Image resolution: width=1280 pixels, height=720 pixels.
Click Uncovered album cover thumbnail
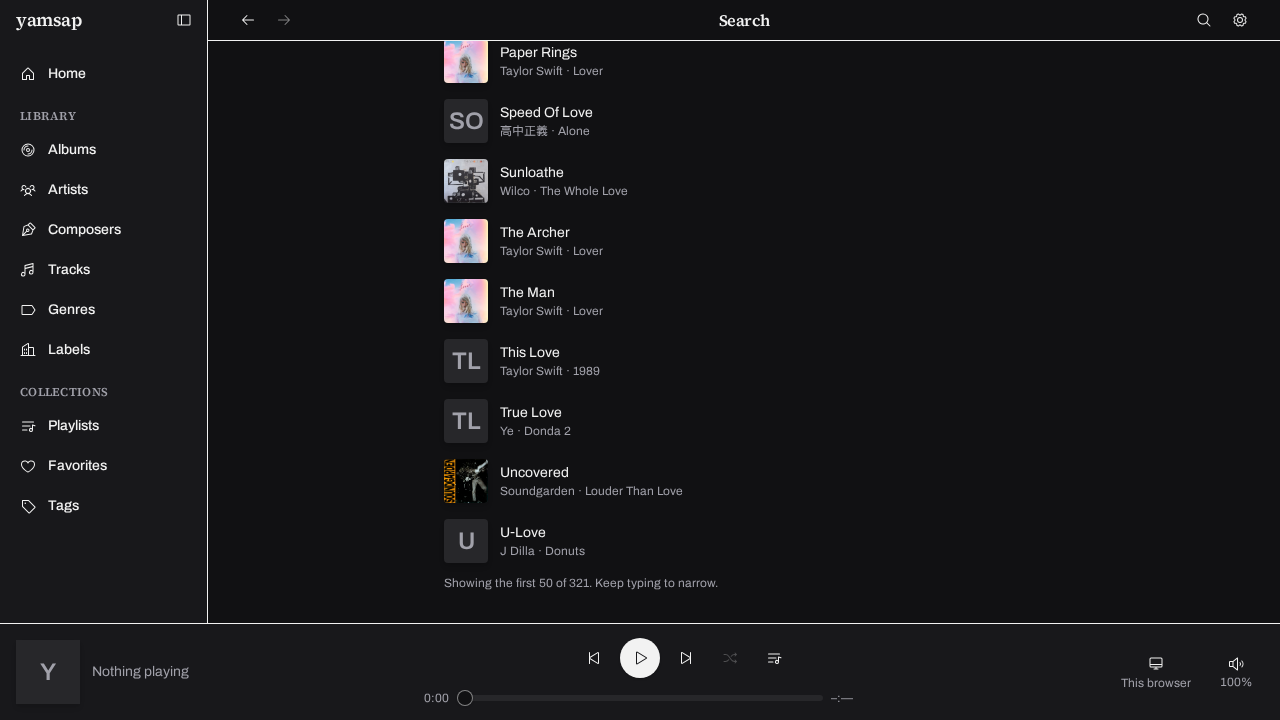click(466, 481)
